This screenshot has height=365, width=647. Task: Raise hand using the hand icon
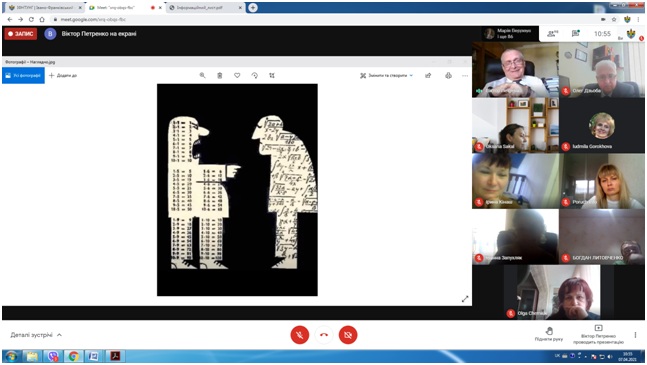click(549, 334)
